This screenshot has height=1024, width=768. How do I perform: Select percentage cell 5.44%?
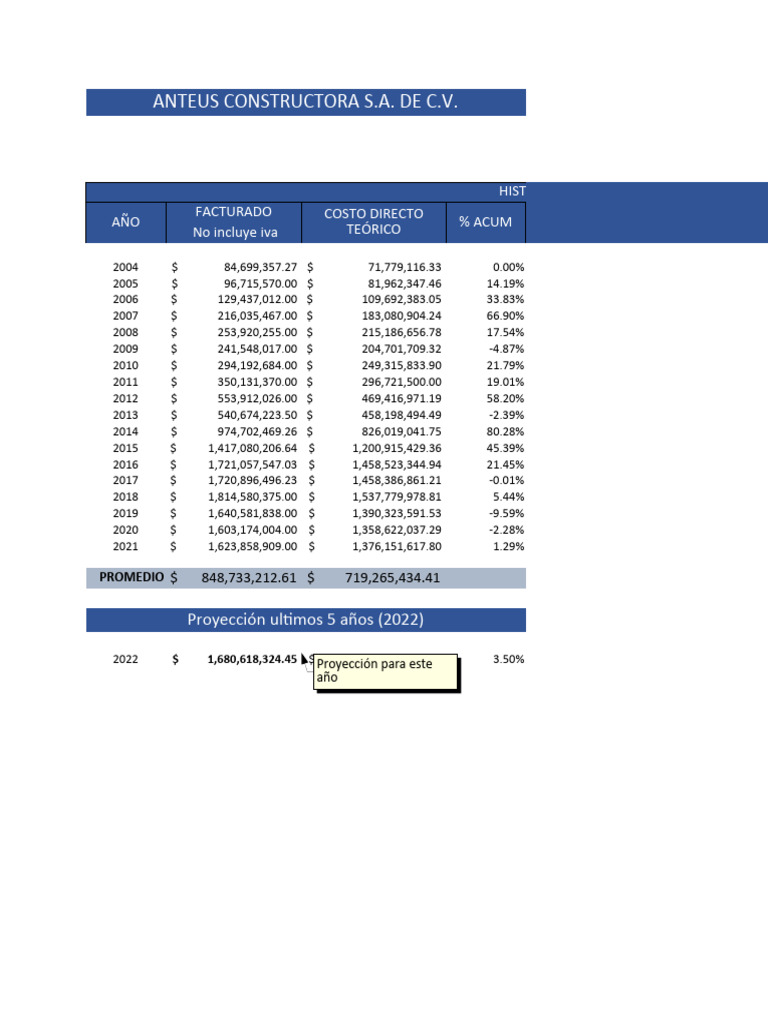[x=508, y=497]
